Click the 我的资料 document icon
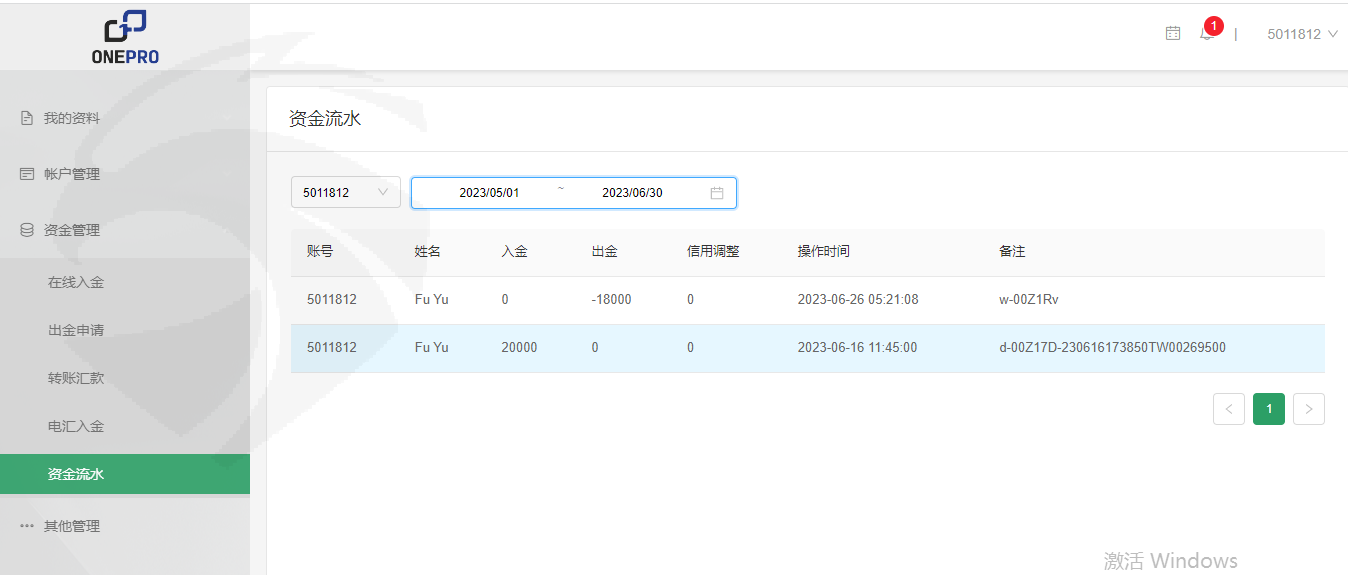This screenshot has height=575, width=1348. (x=27, y=118)
